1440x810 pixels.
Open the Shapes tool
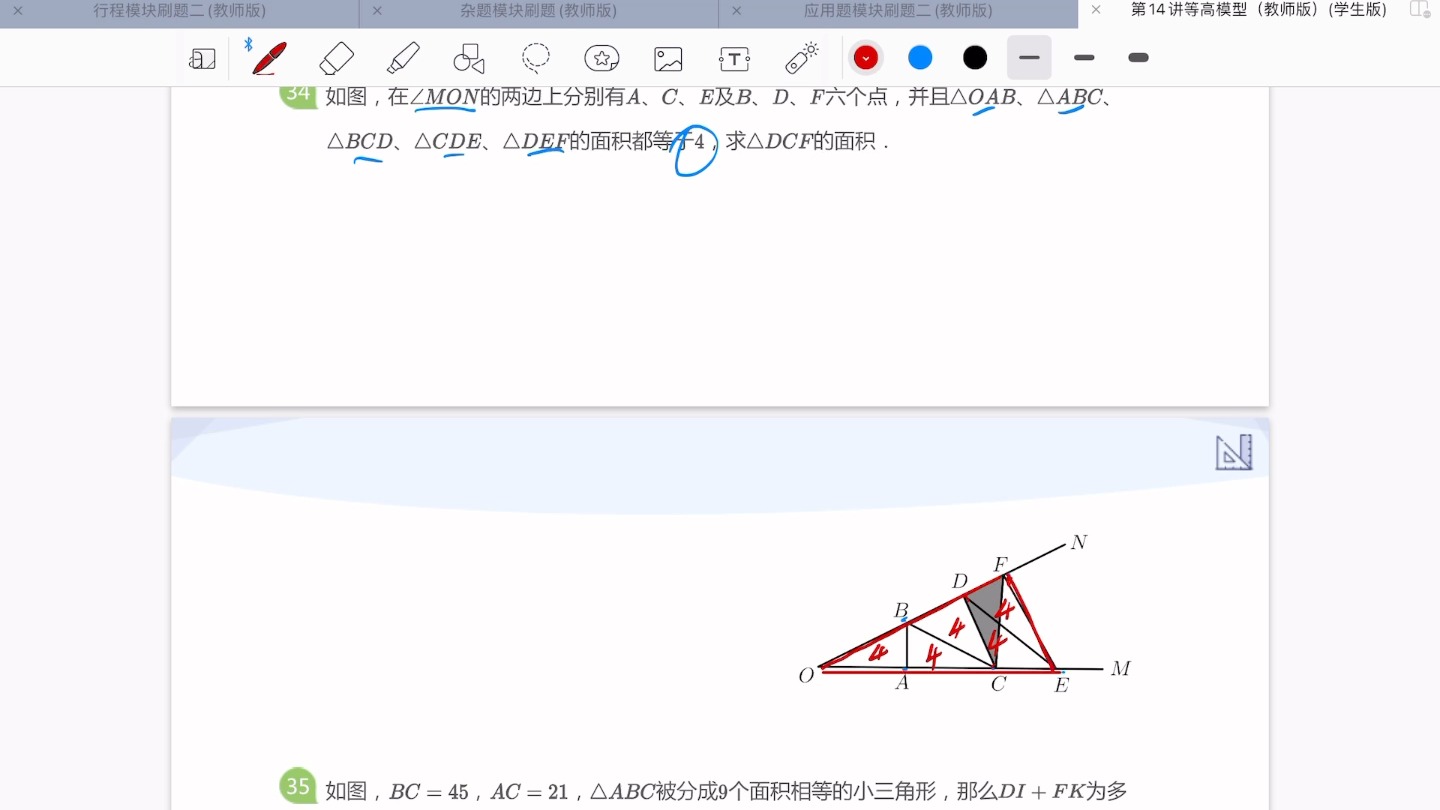click(x=469, y=58)
